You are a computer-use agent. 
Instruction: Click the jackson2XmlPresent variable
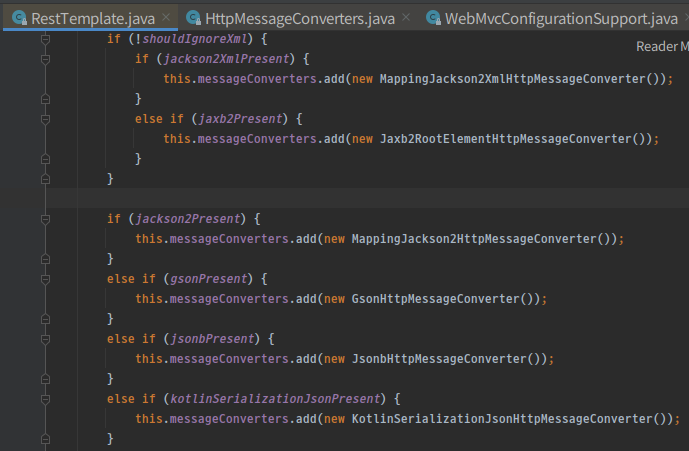pyautogui.click(x=226, y=59)
